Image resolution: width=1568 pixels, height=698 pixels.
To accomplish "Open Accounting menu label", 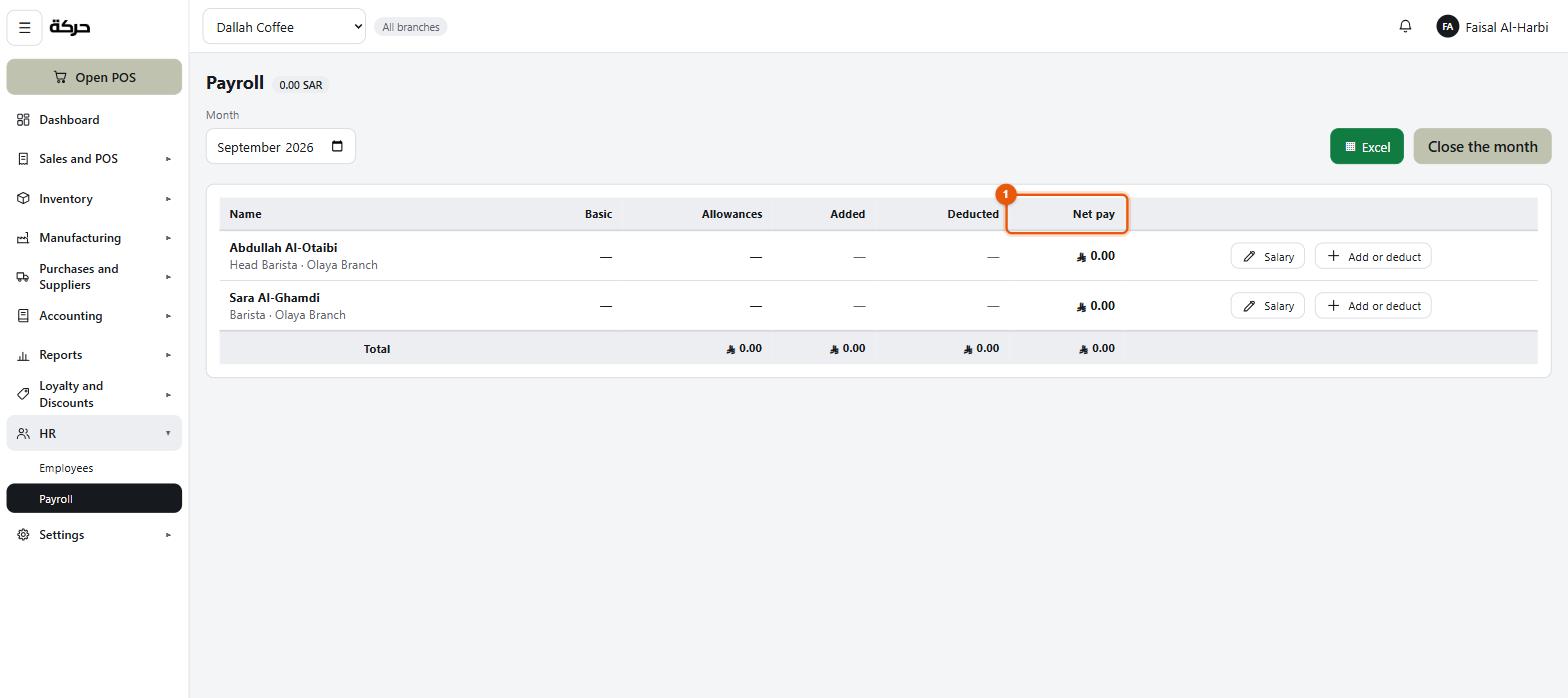I will 71,316.
